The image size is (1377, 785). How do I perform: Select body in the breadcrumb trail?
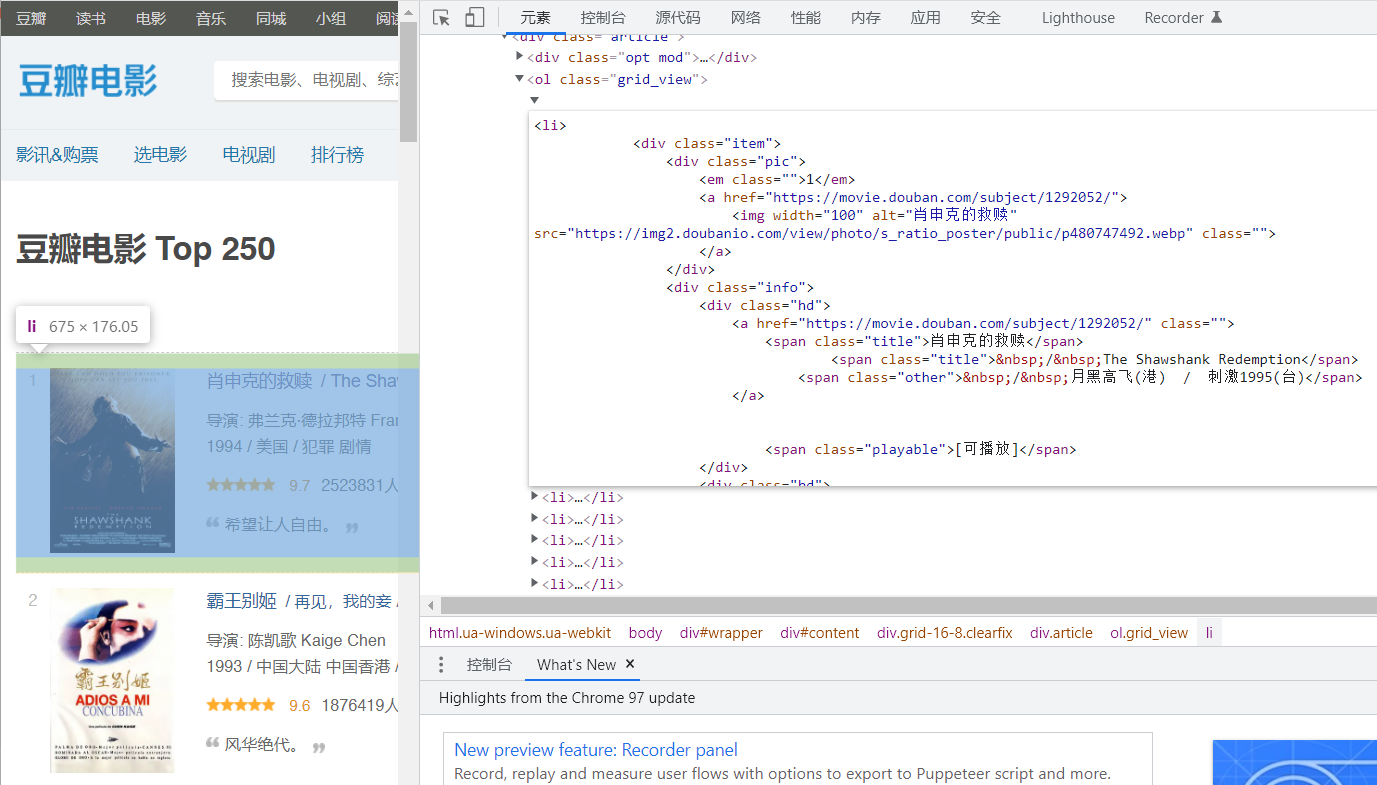pyautogui.click(x=646, y=633)
